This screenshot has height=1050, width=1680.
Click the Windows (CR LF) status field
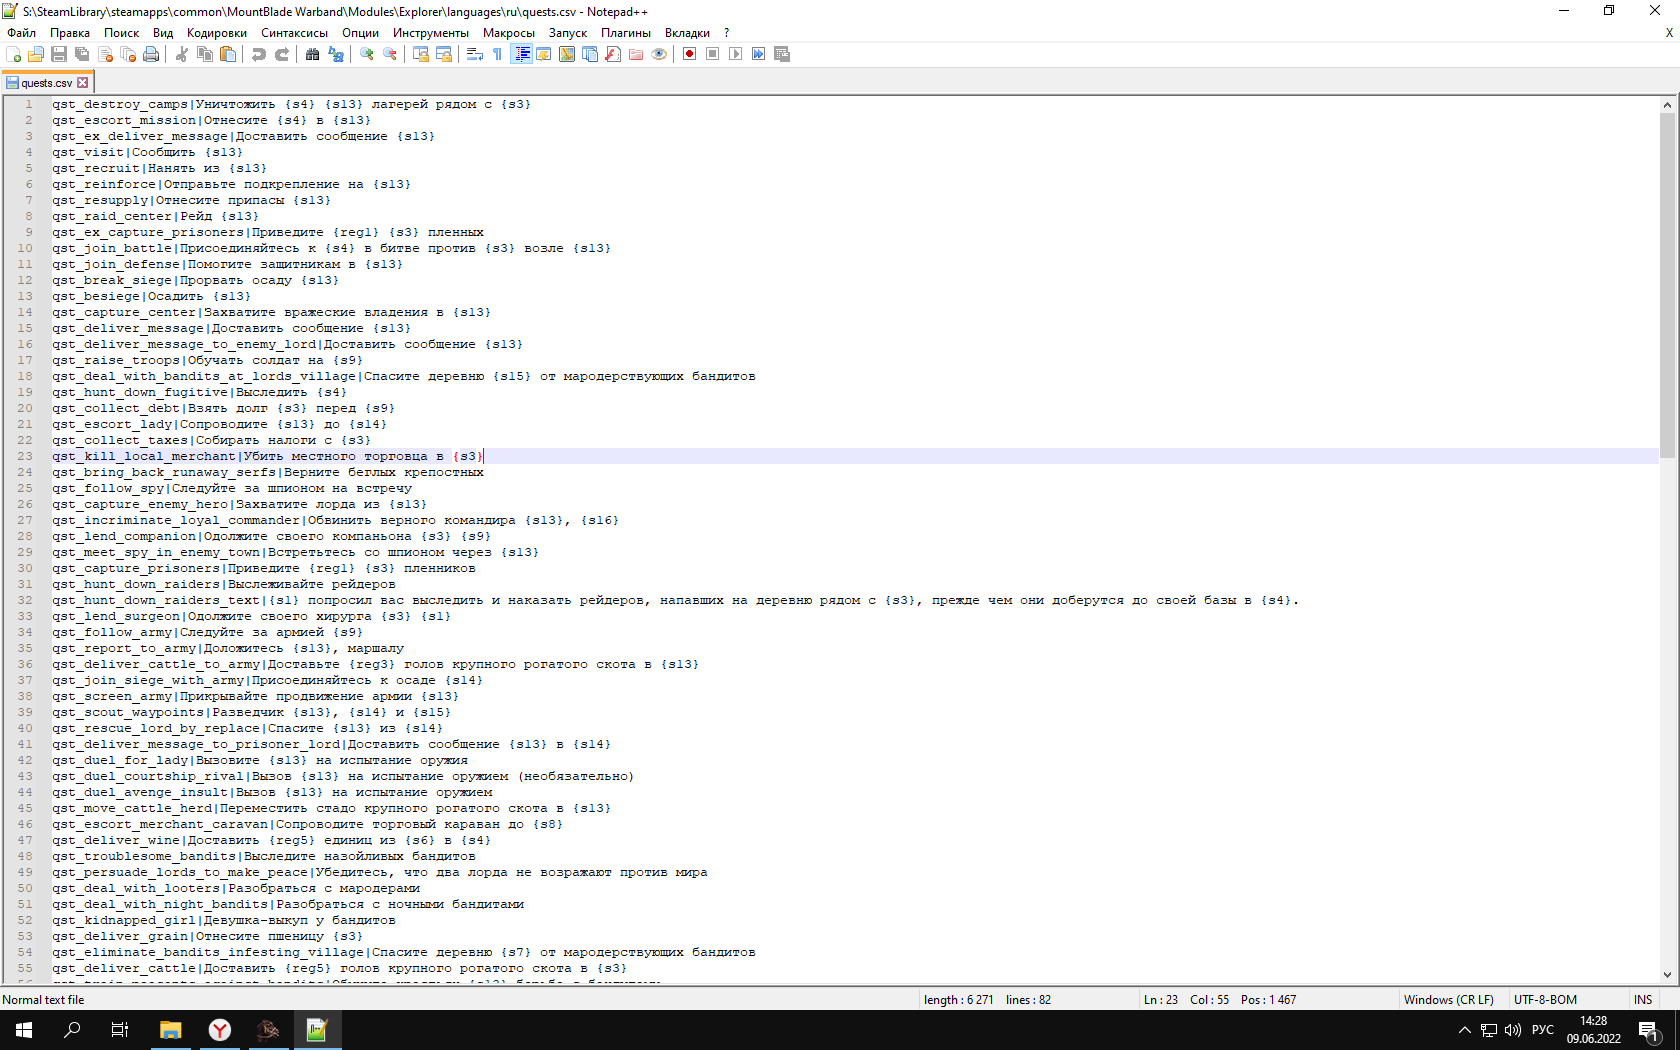pos(1448,1000)
